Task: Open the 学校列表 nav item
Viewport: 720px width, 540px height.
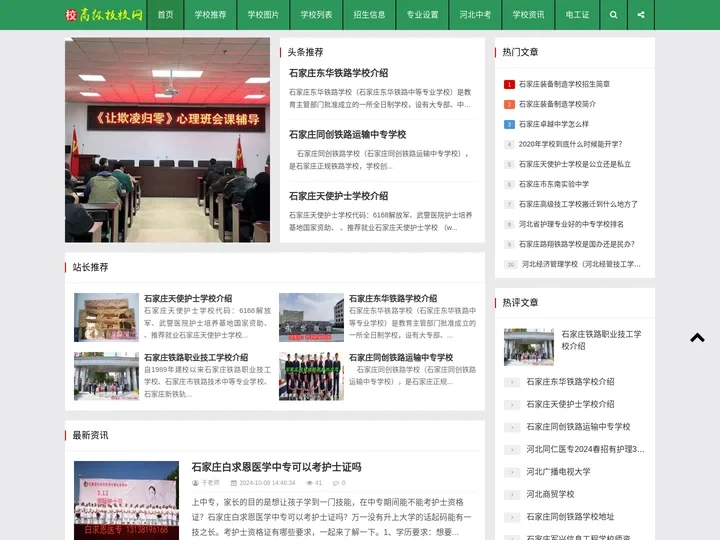Action: click(x=316, y=15)
